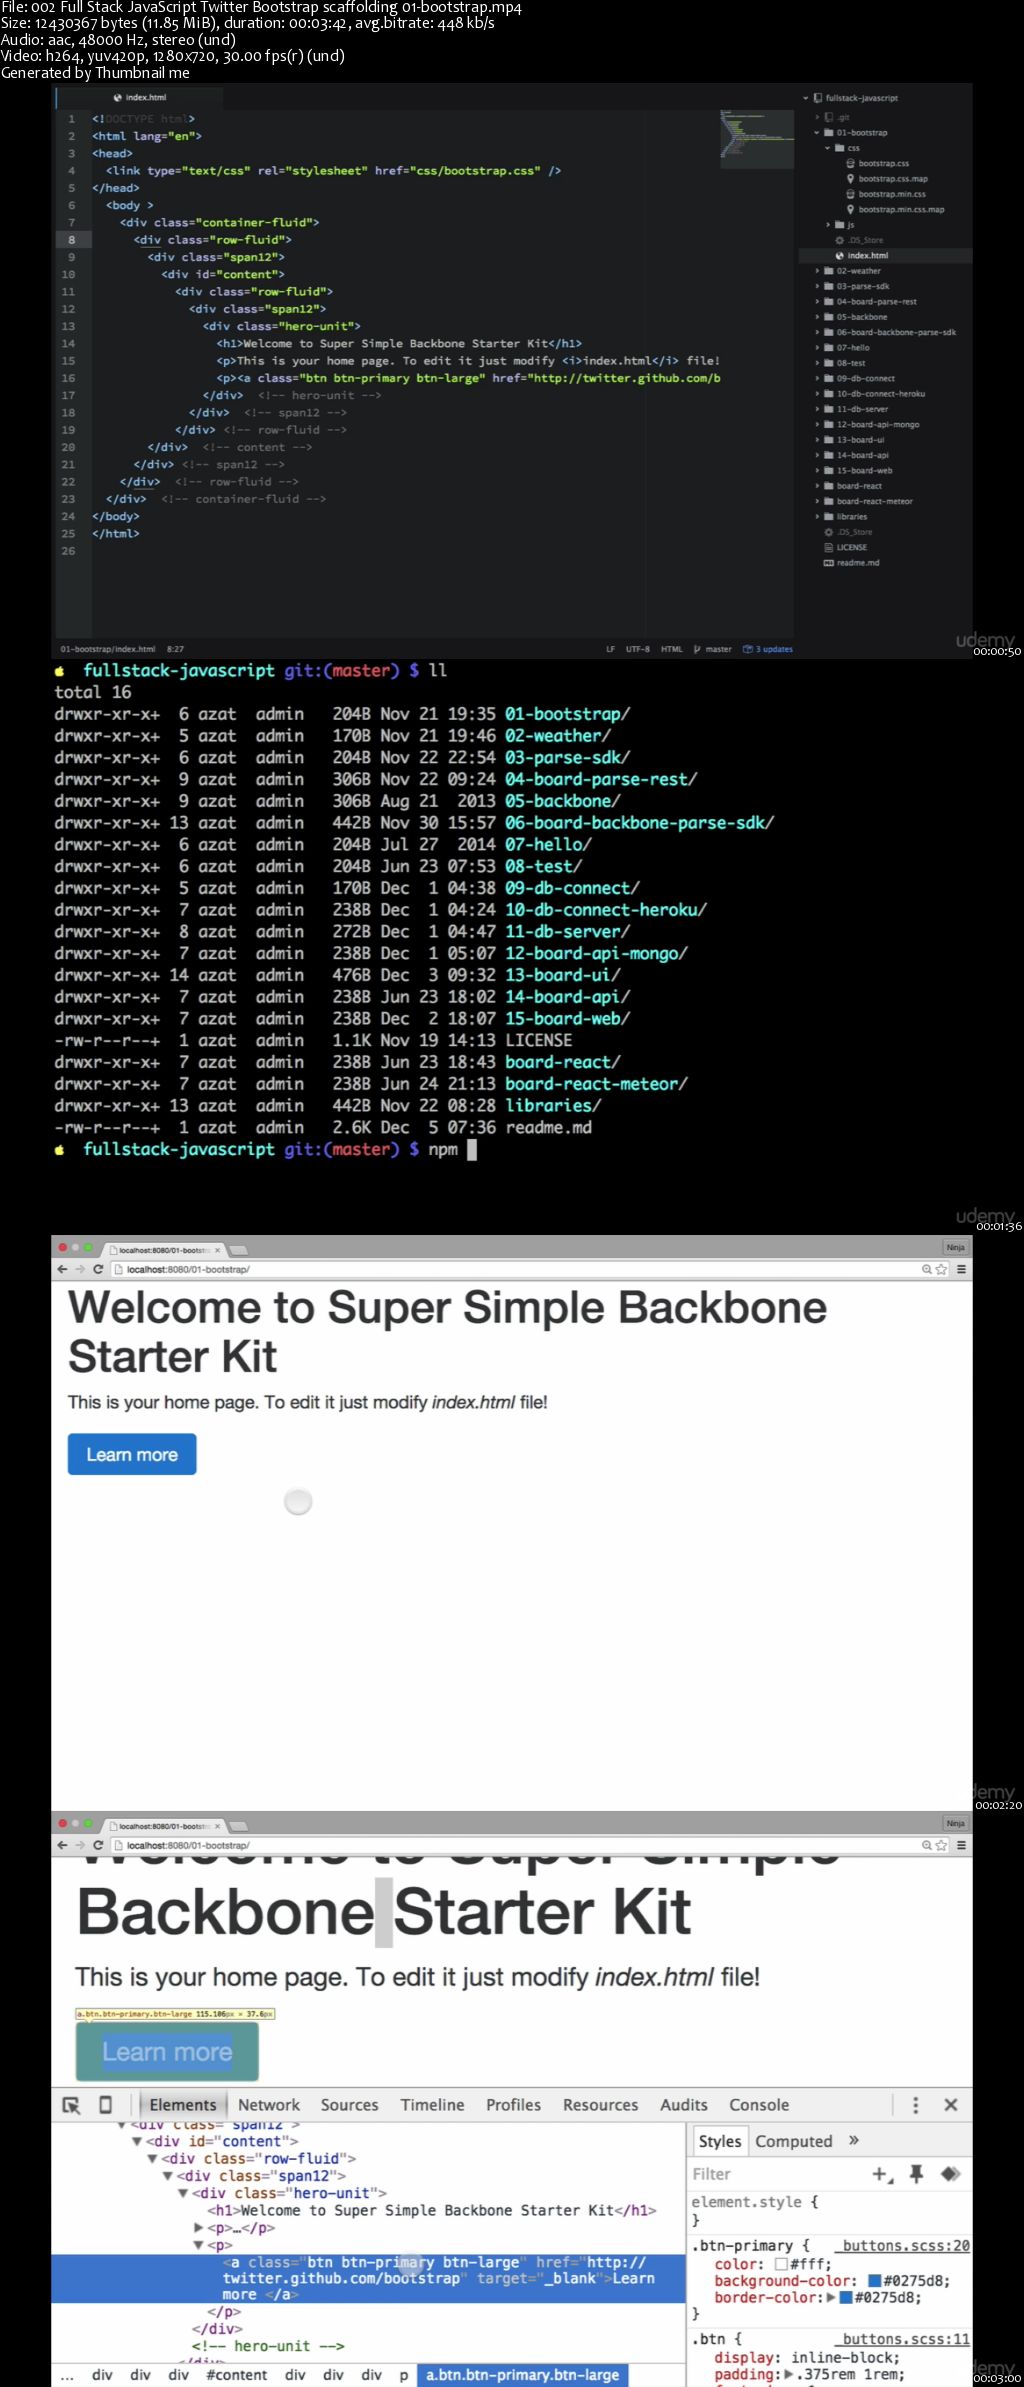Click the address bar in the upper Chrome window
This screenshot has width=1024, height=2387.
tap(515, 1269)
